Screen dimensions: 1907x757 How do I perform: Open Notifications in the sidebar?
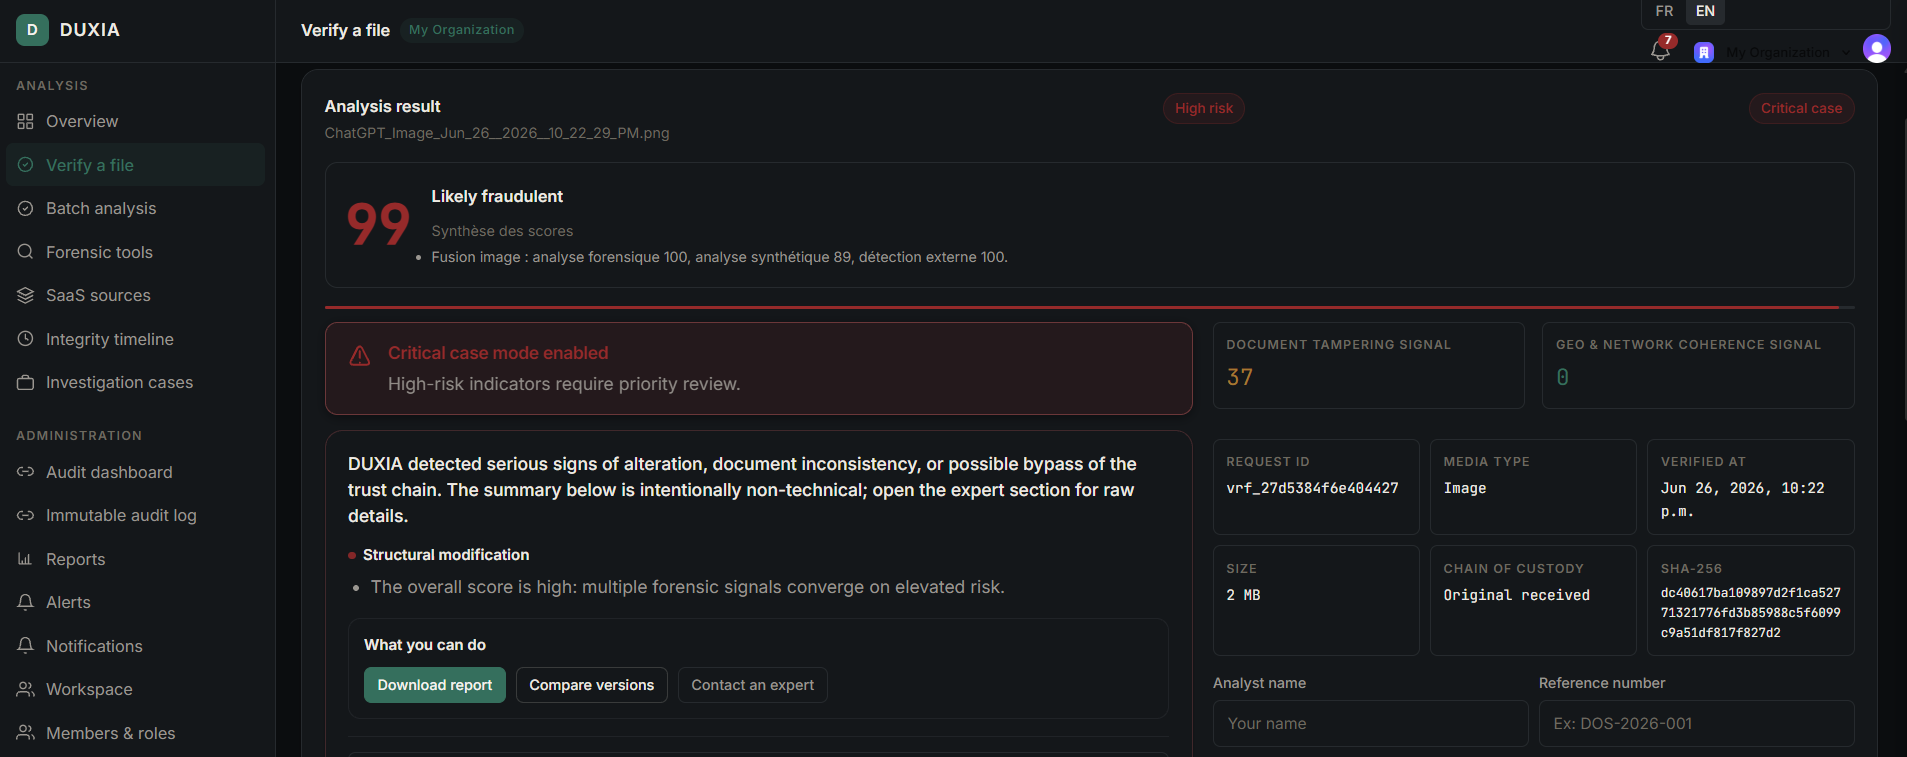click(x=94, y=646)
